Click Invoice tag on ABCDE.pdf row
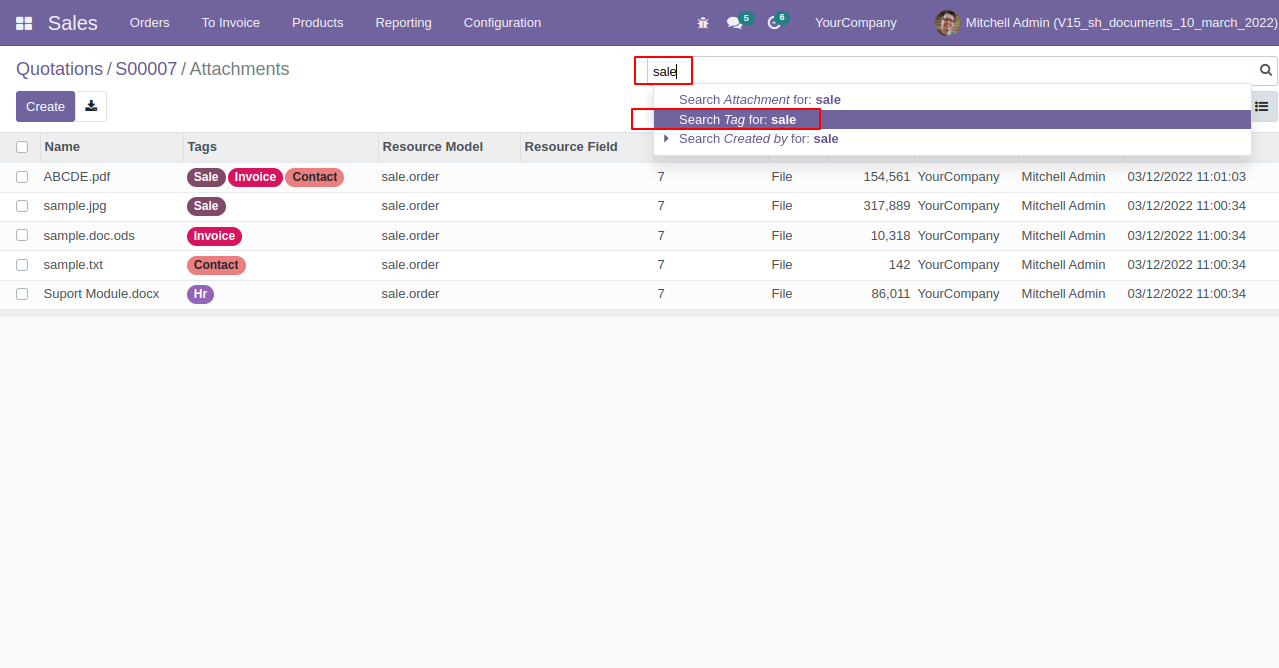Viewport: 1279px width, 668px height. [255, 177]
